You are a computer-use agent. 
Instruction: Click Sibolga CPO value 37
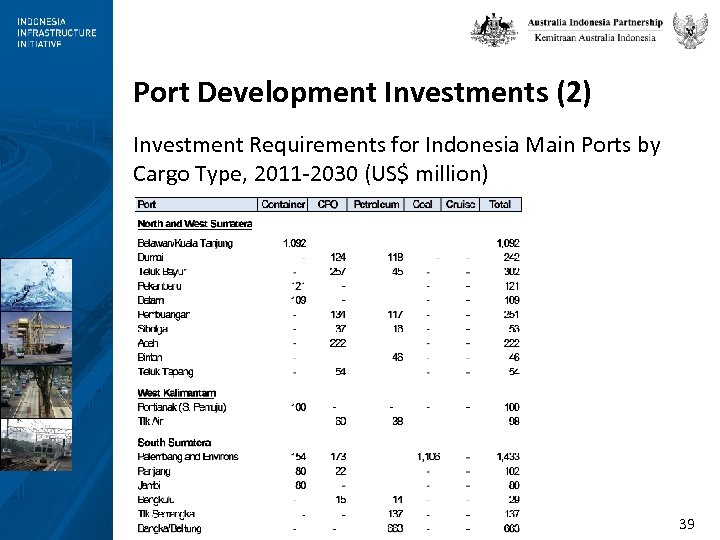[x=340, y=329]
